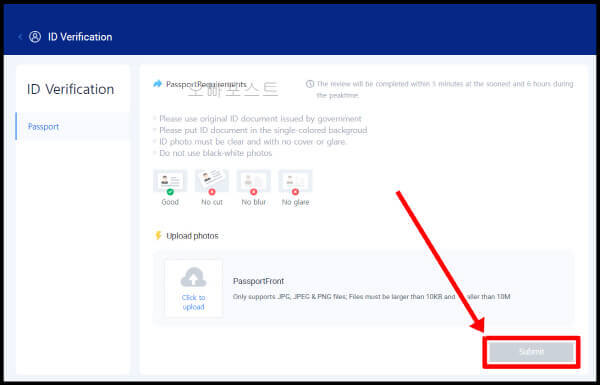The image size is (600, 385).
Task: Submit the ID verification form
Action: [531, 352]
